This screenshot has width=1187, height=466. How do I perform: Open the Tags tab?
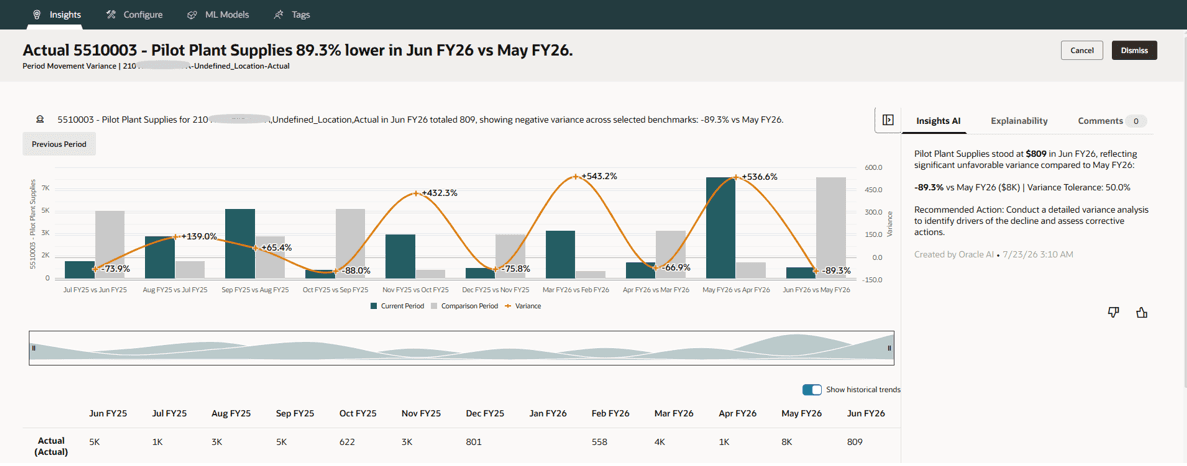(x=291, y=14)
